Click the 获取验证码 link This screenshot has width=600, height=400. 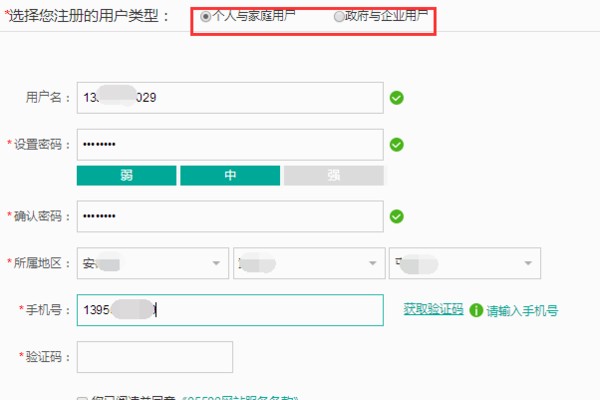(x=433, y=309)
